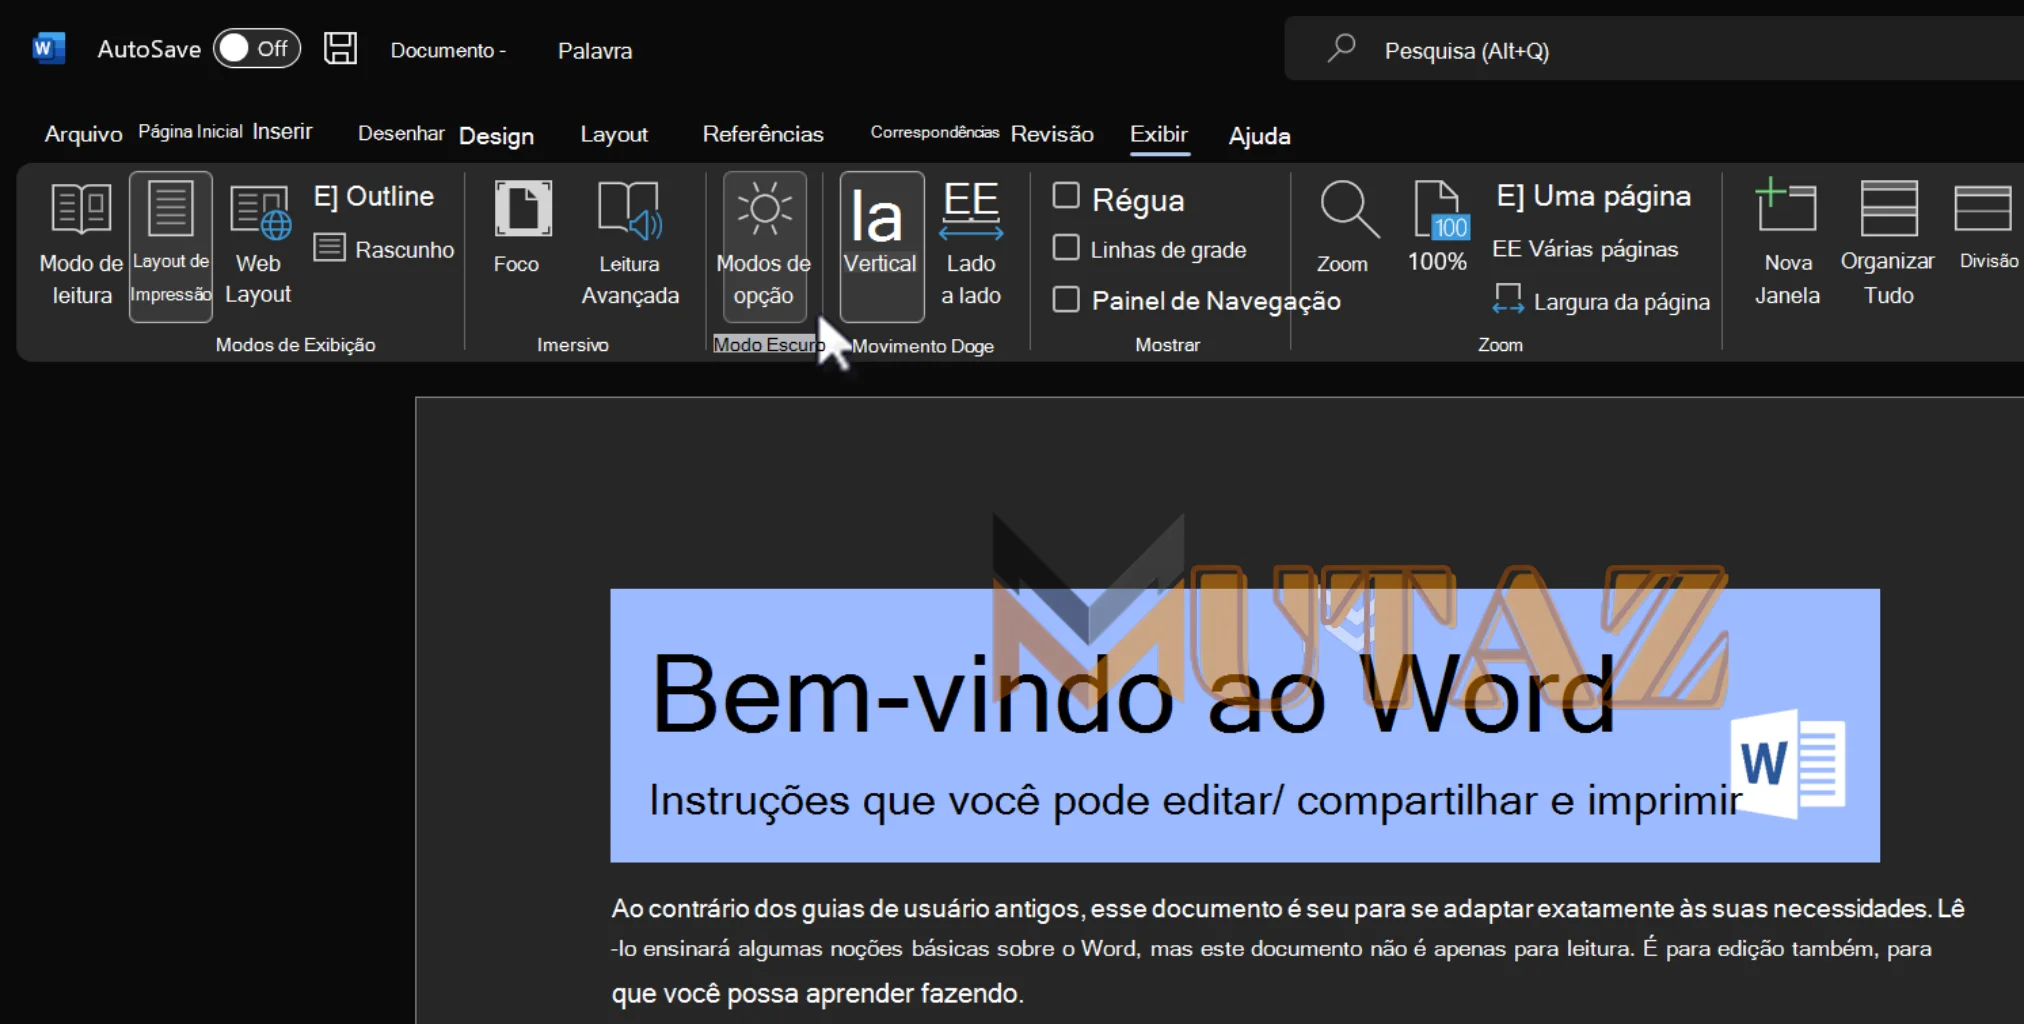This screenshot has height=1024, width=2024.
Task: Switch to Modo de leitura view
Action: point(81,245)
